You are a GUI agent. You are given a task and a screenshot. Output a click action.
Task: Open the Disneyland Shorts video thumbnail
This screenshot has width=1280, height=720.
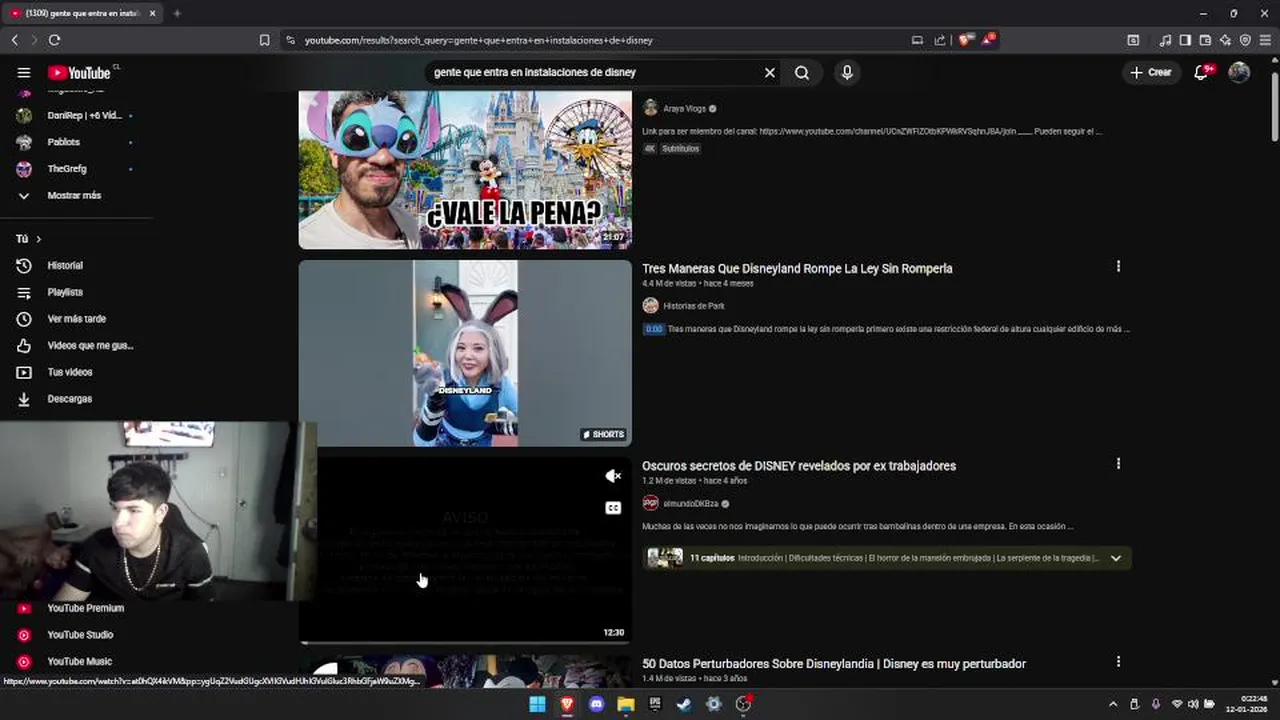point(465,353)
